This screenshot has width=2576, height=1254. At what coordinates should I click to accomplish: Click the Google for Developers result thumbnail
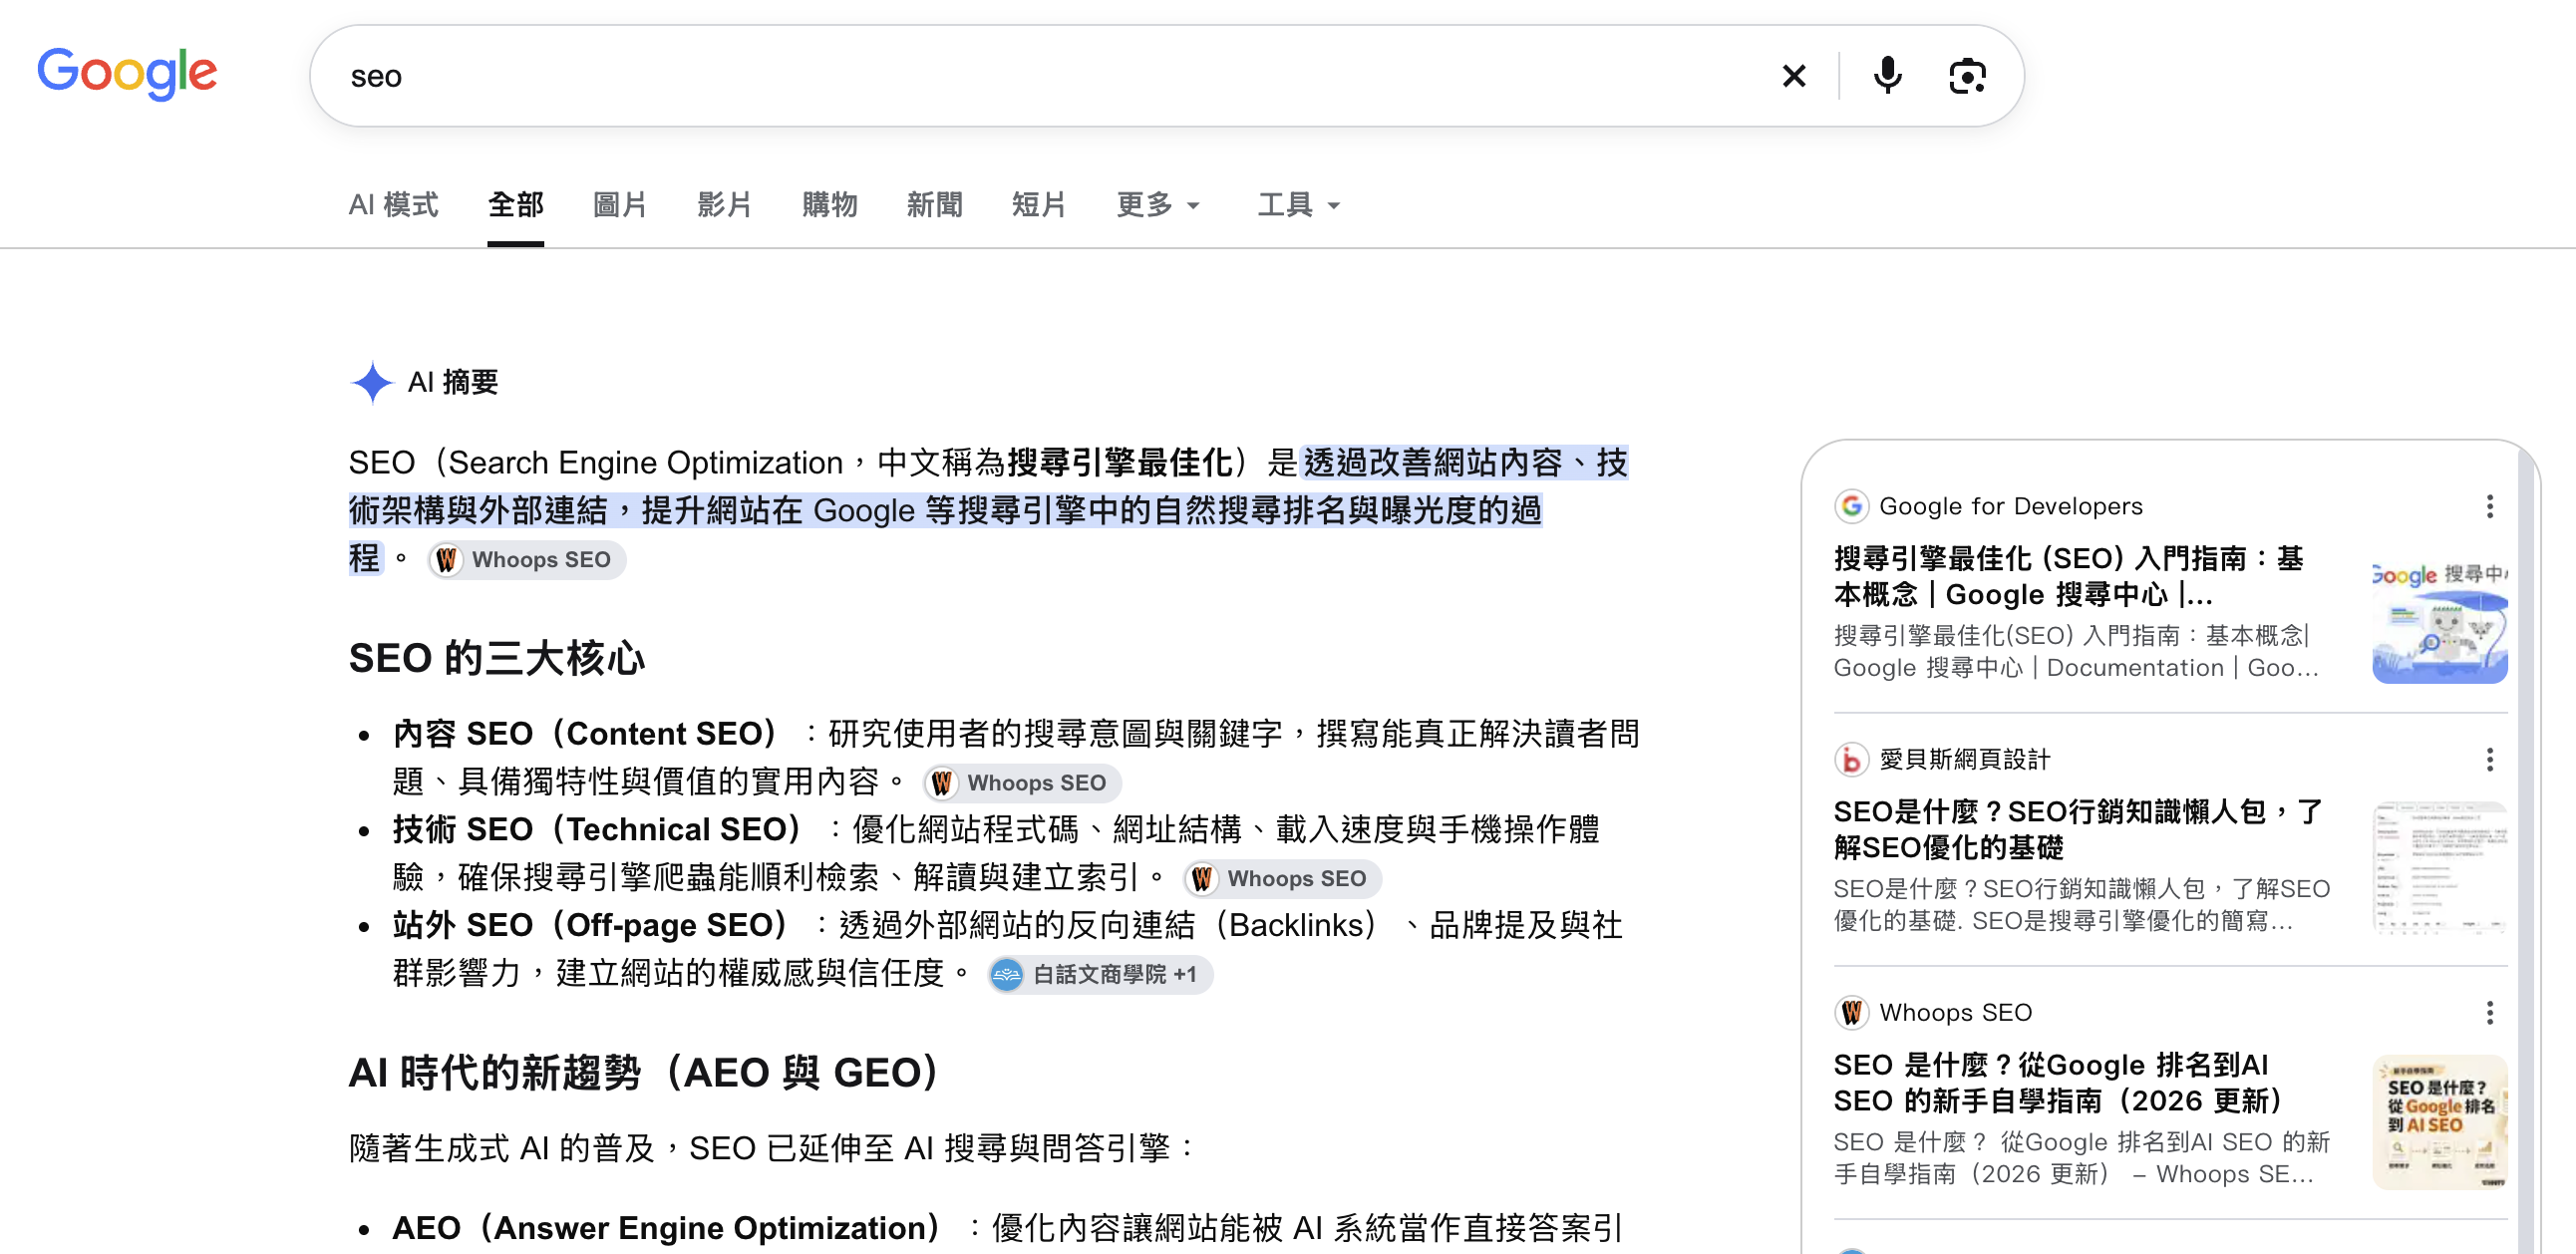(2440, 617)
